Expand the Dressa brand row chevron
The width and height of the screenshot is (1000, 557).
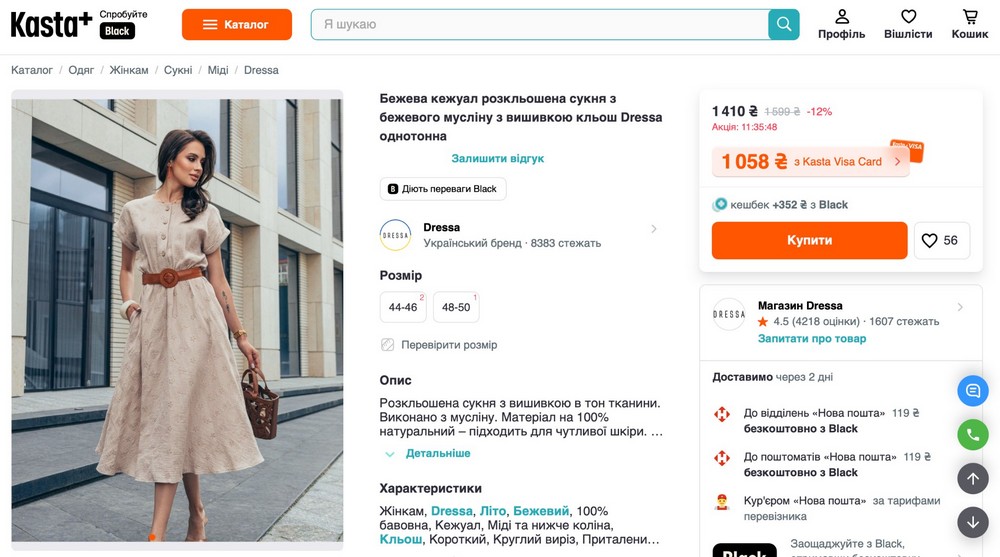(654, 229)
